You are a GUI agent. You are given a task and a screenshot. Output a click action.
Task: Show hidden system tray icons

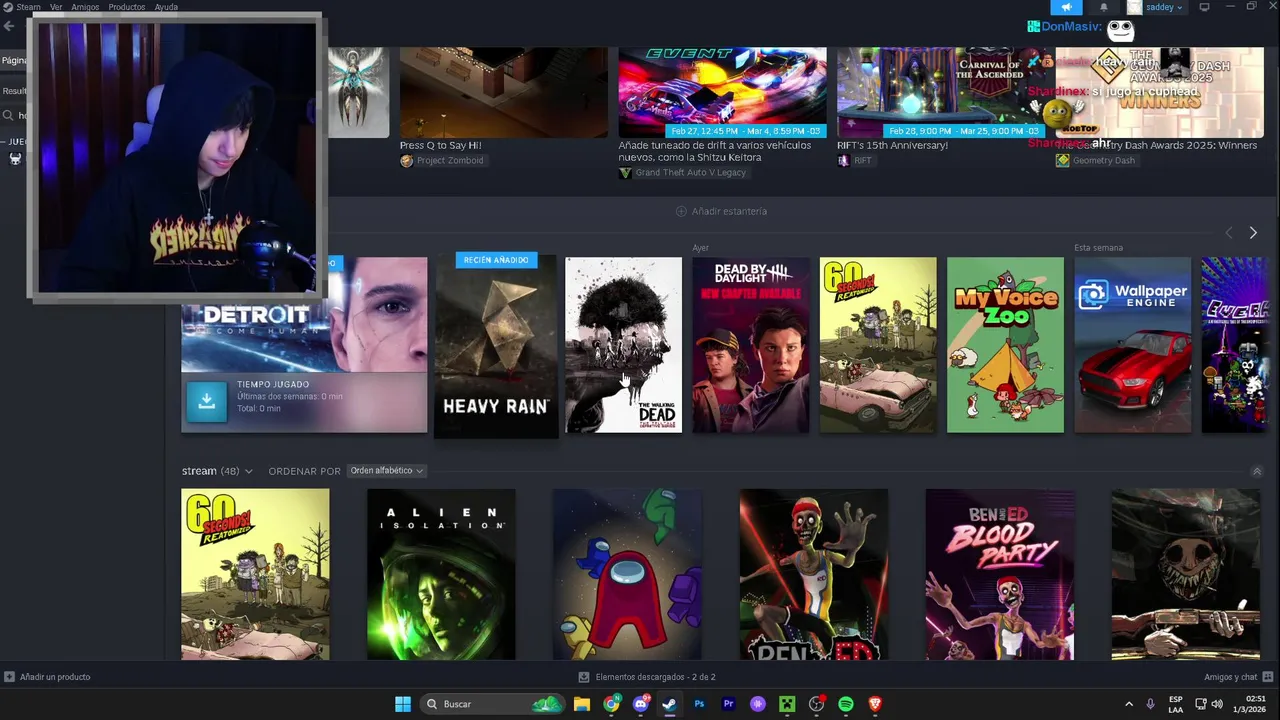pos(1129,704)
